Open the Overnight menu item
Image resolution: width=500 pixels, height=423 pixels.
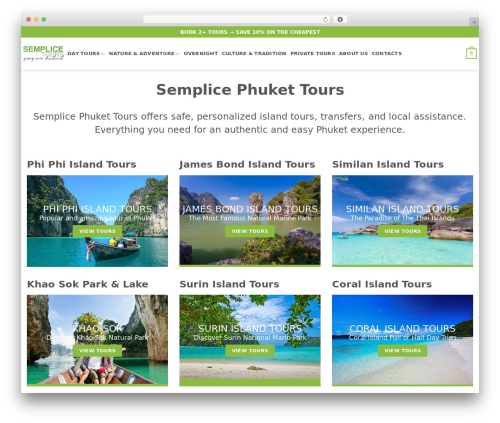click(201, 53)
